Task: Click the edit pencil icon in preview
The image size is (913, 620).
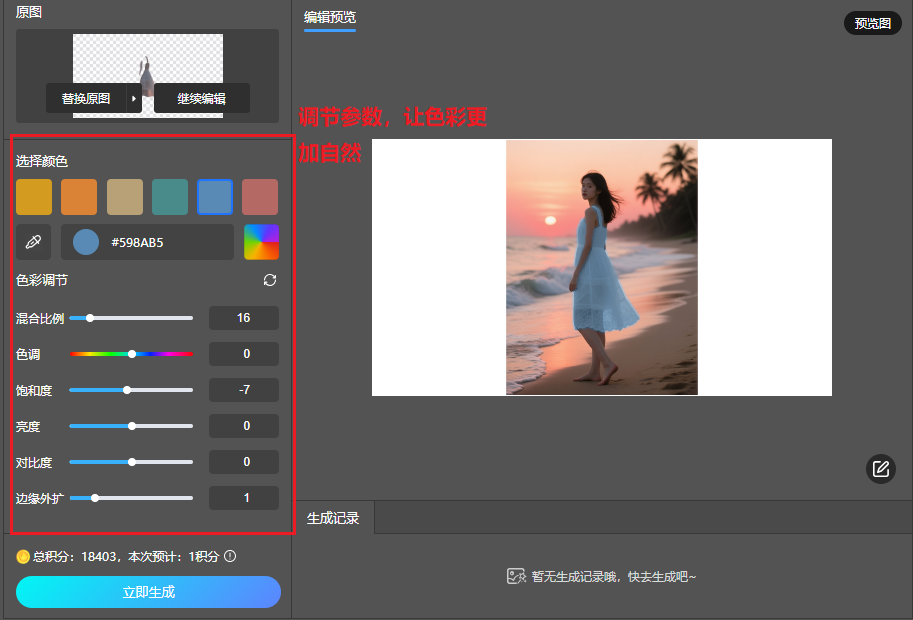Action: (880, 468)
